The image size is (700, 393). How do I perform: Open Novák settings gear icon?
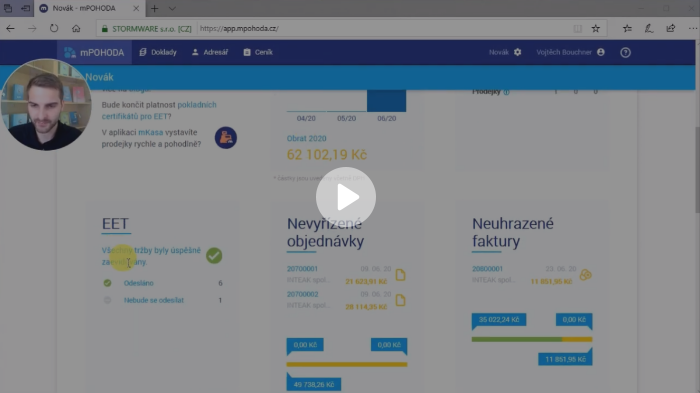pos(517,52)
